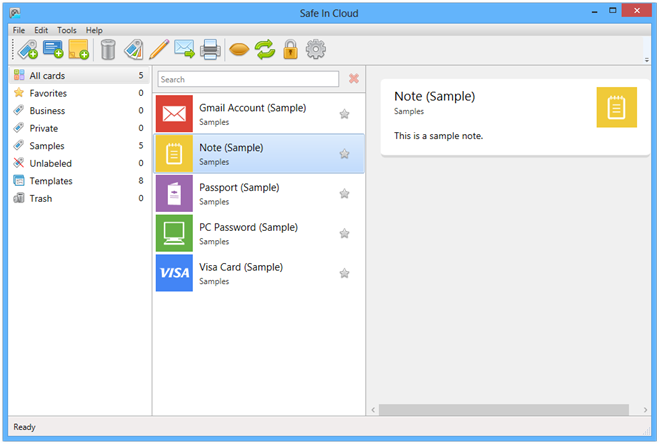Viewport: 660px width, 444px height.
Task: Click the purple Passport card icon
Action: 174,194
